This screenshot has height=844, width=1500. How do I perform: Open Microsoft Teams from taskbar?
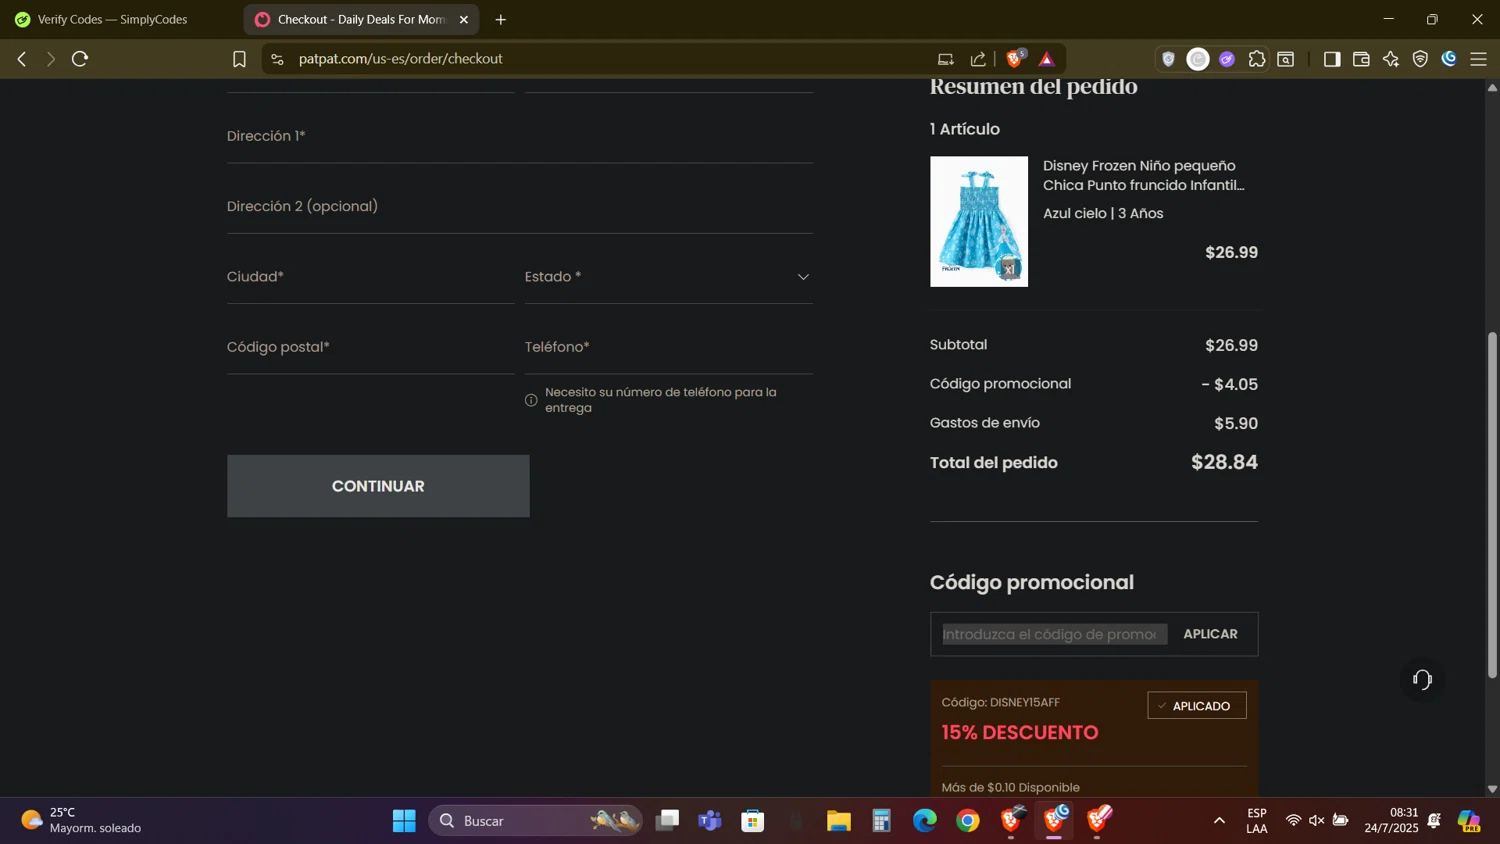click(710, 821)
